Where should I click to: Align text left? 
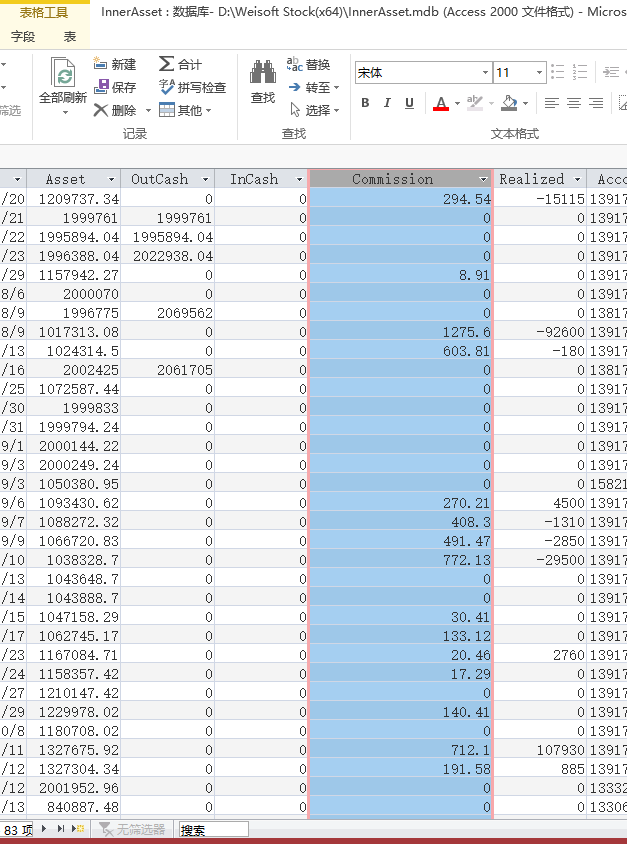[x=552, y=103]
